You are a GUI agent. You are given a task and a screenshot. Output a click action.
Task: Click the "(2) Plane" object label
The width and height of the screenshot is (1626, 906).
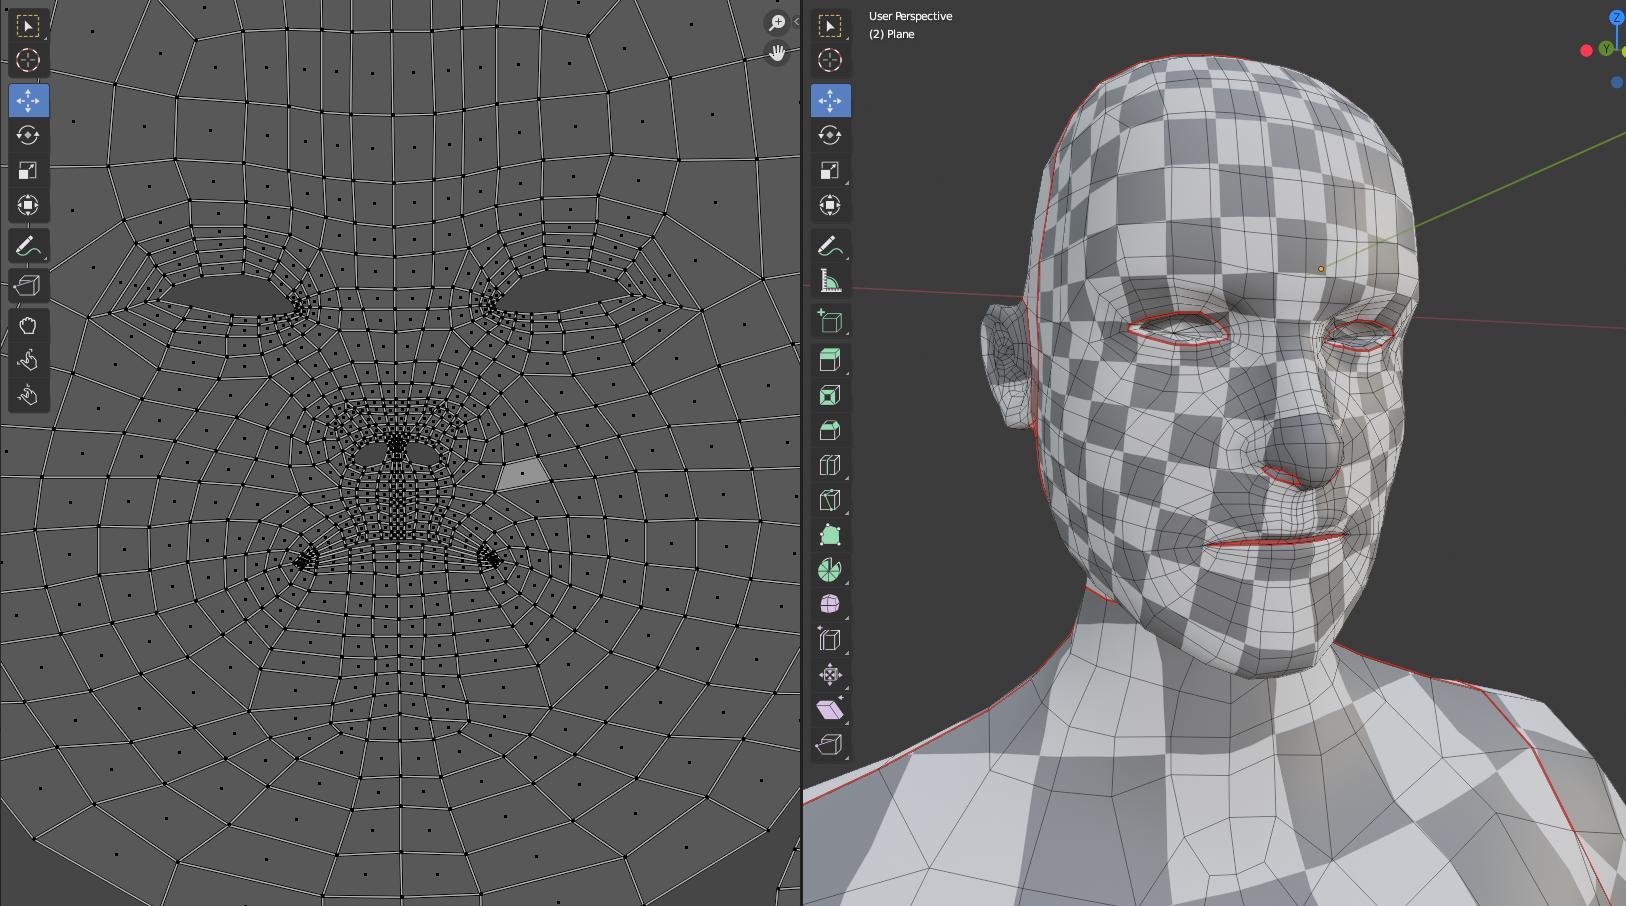[x=891, y=34]
